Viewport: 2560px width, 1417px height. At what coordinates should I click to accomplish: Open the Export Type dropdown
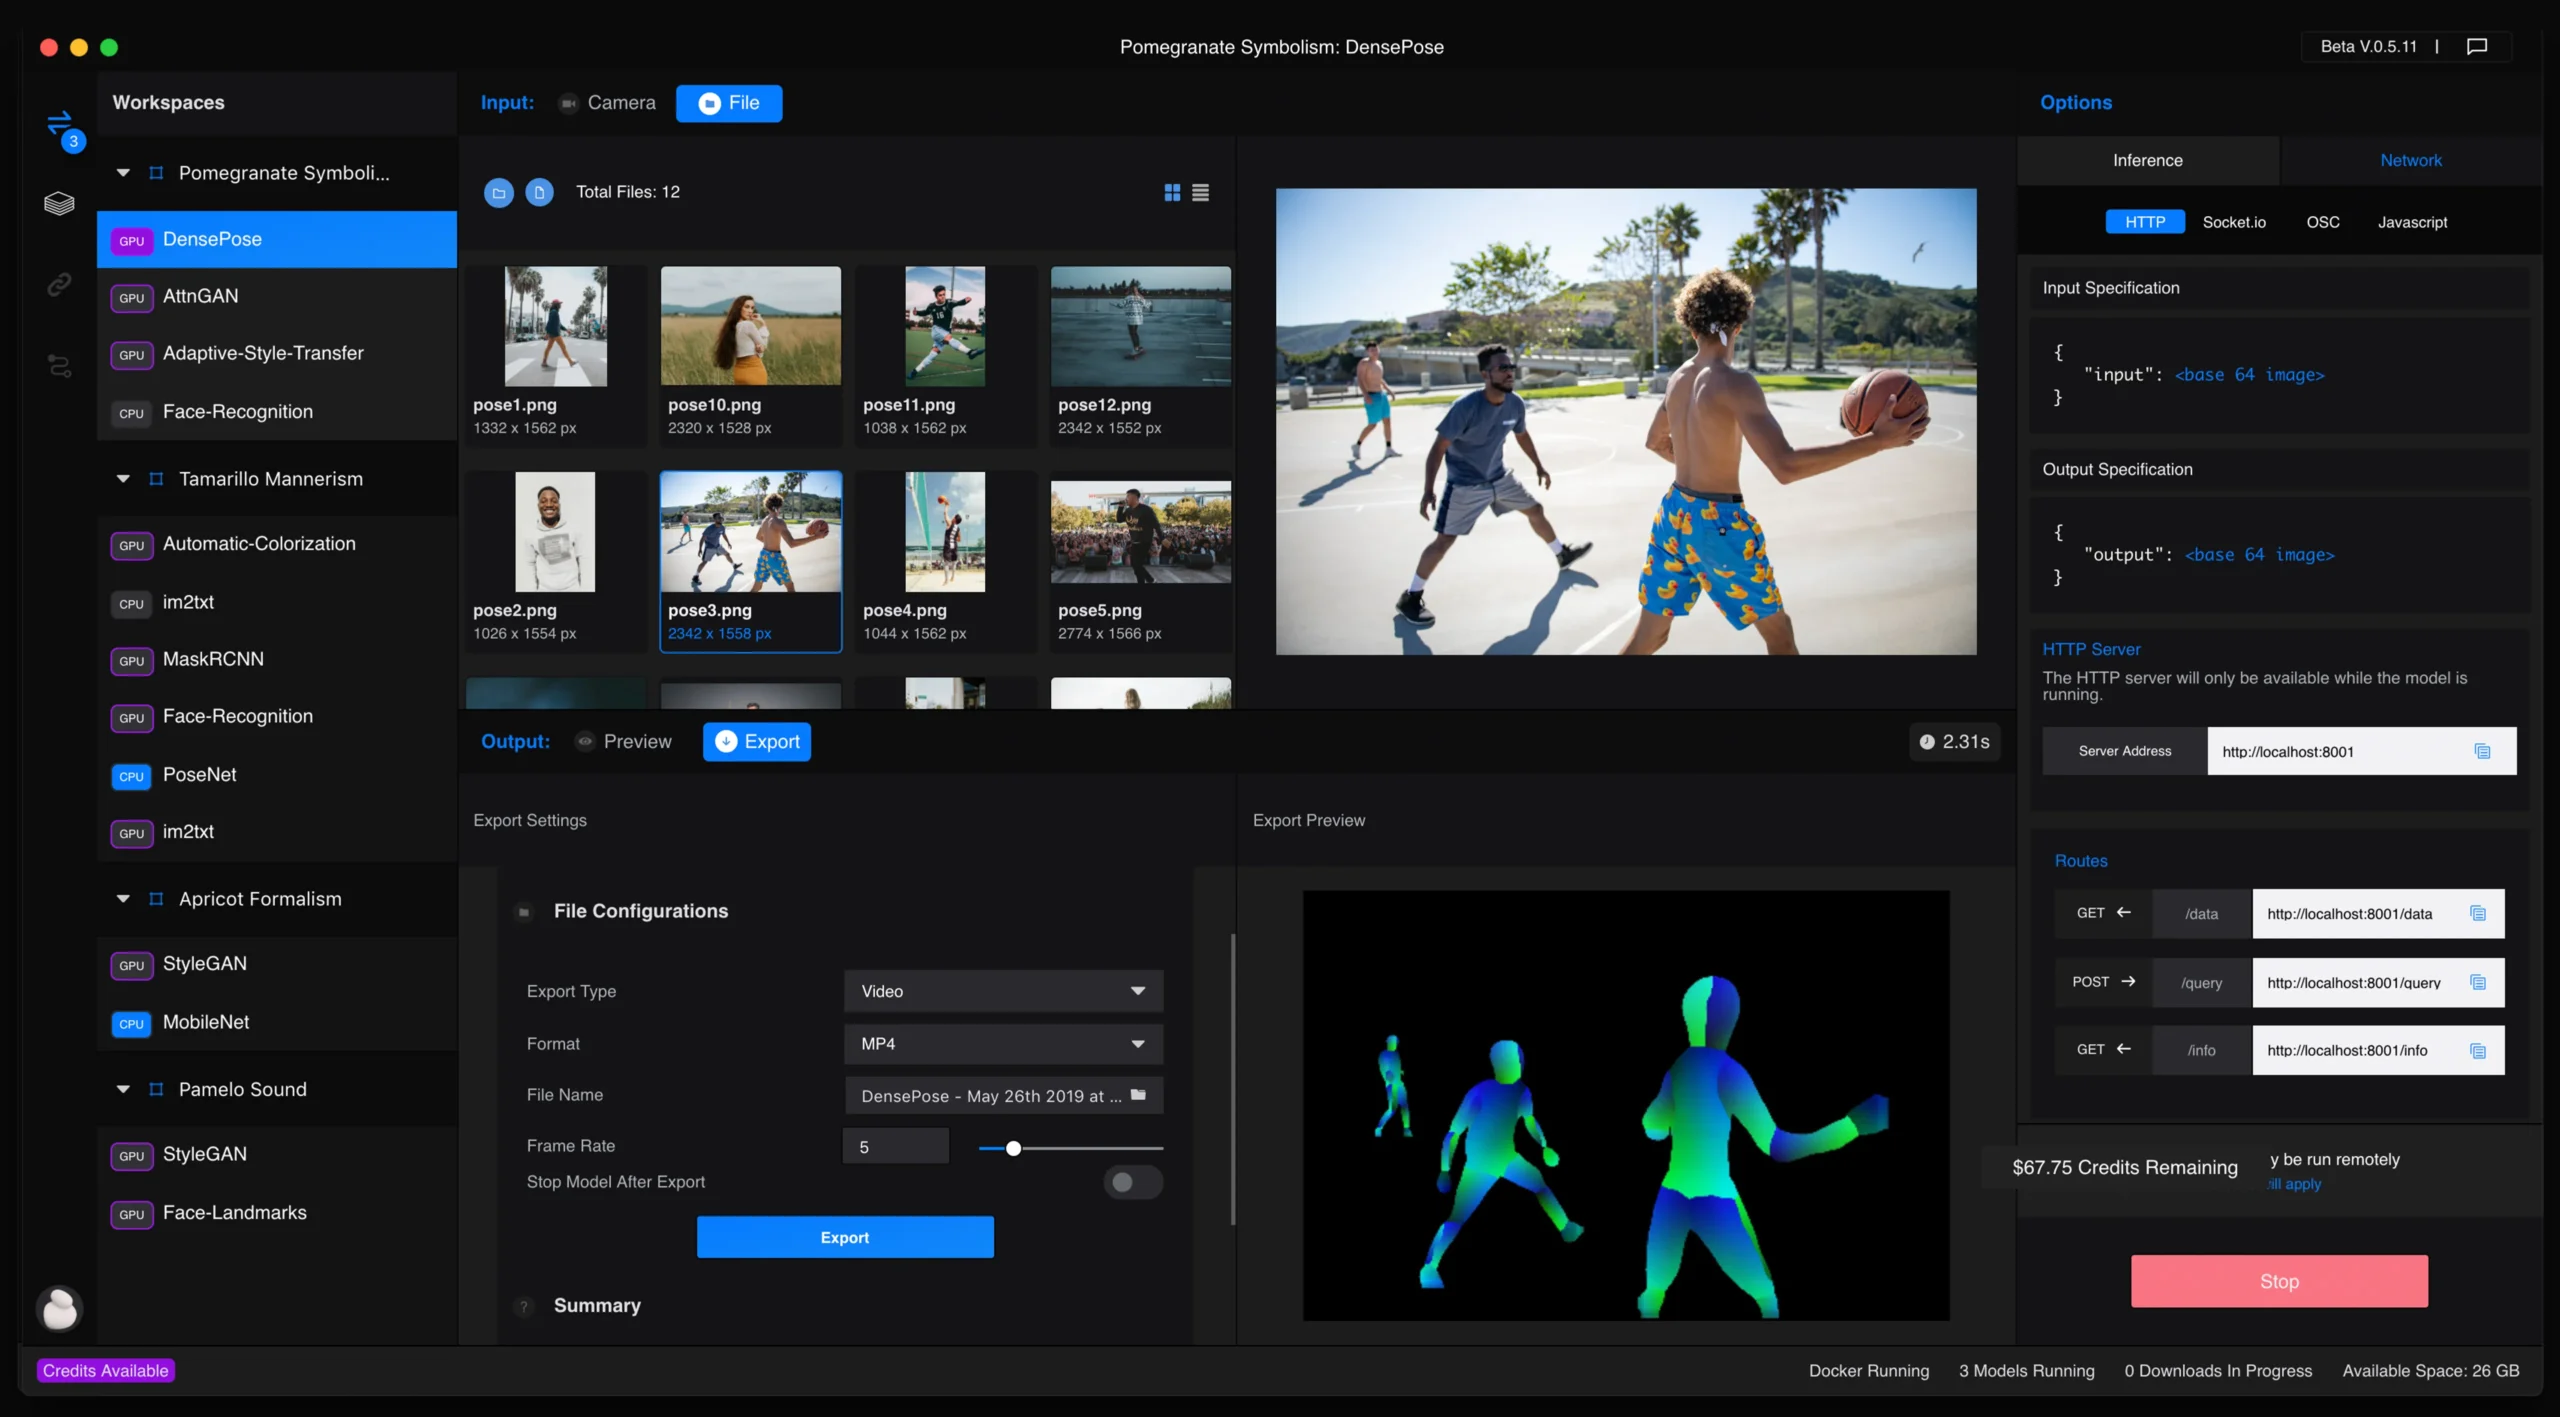(x=1001, y=990)
